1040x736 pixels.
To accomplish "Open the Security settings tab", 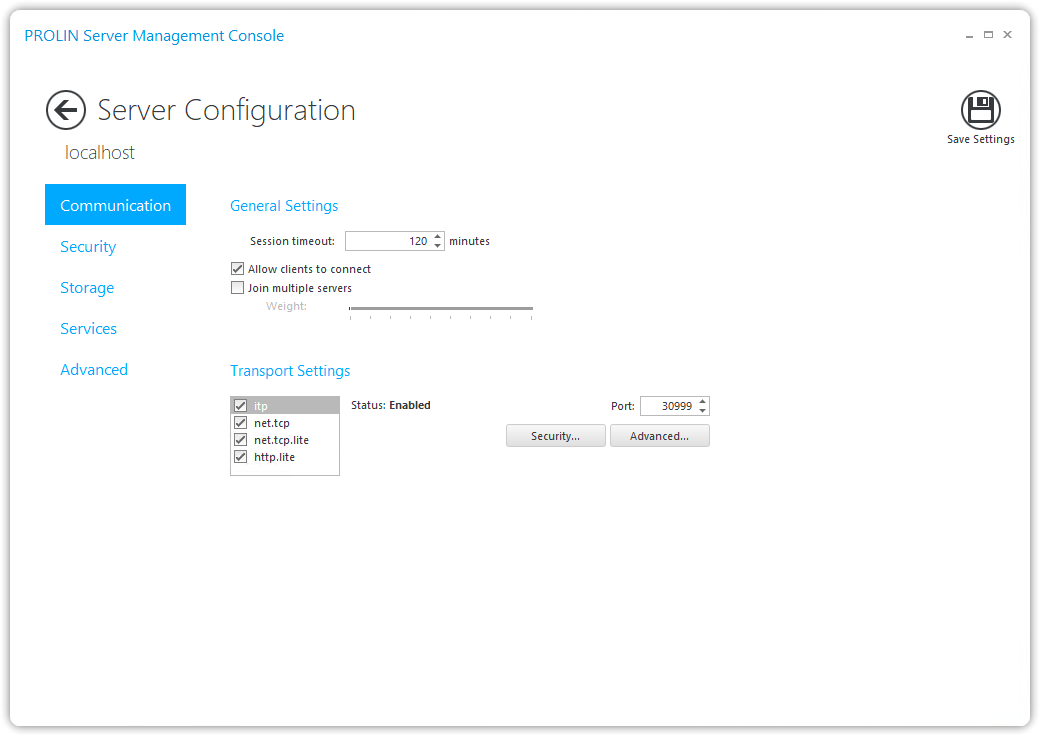I will [88, 247].
